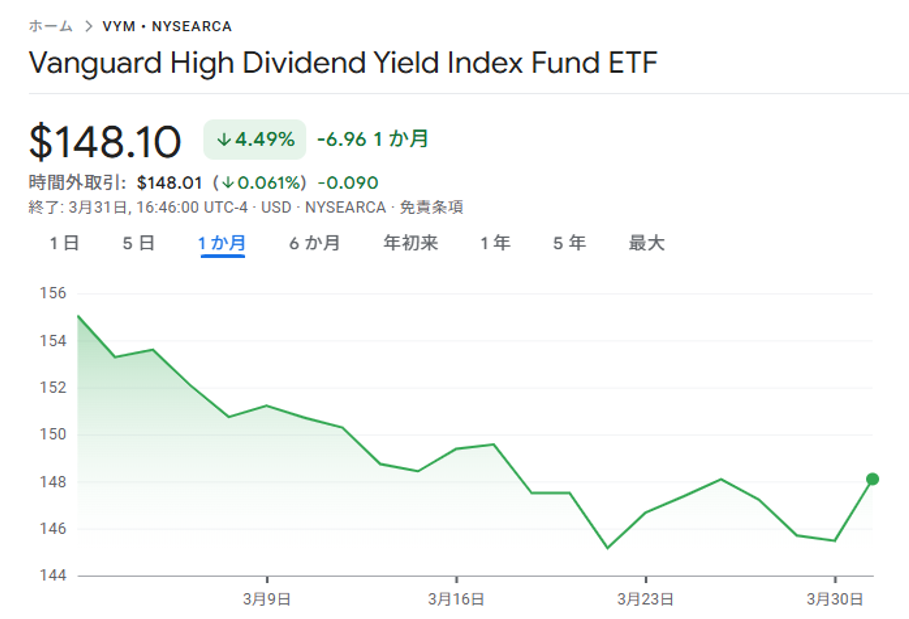Click the breadcrumb chevron after ホーム
Viewport: 909px width, 619px height.
coord(88,26)
